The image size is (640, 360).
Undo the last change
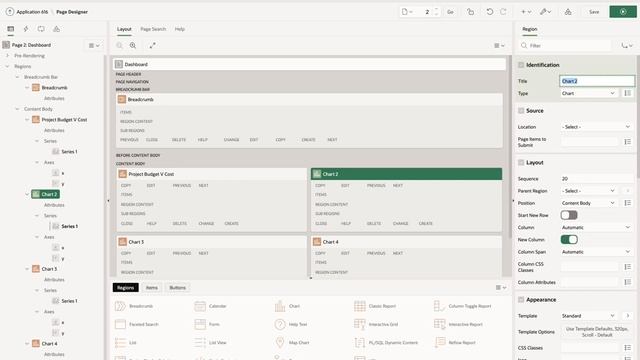(489, 12)
